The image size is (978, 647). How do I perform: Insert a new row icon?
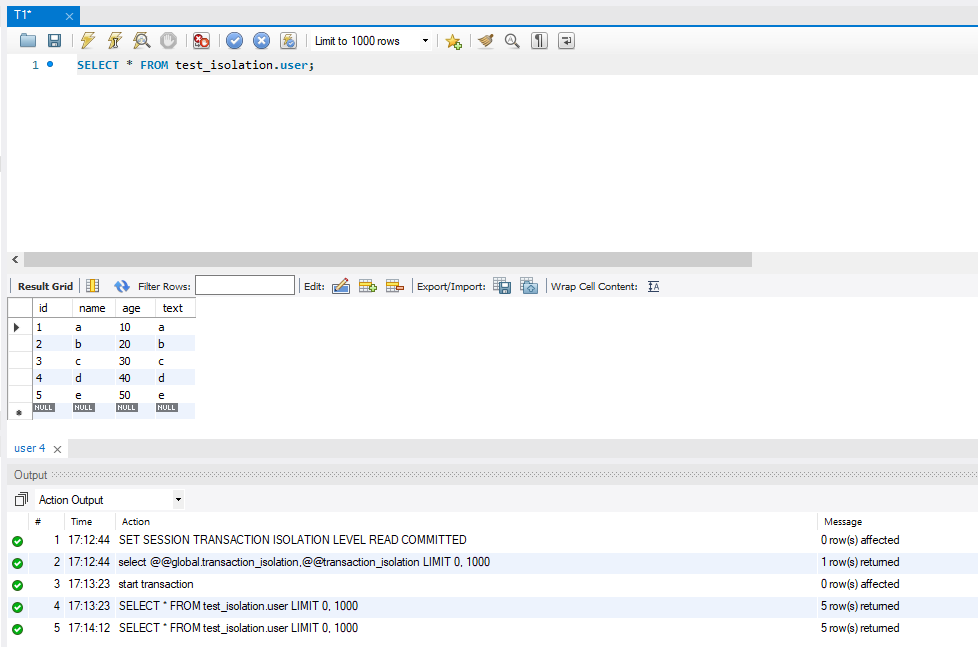368,286
